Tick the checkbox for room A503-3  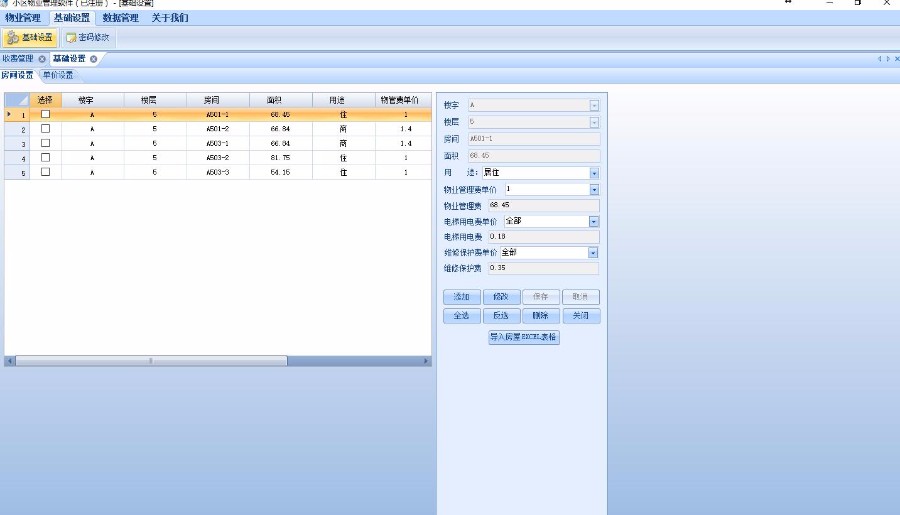point(45,172)
